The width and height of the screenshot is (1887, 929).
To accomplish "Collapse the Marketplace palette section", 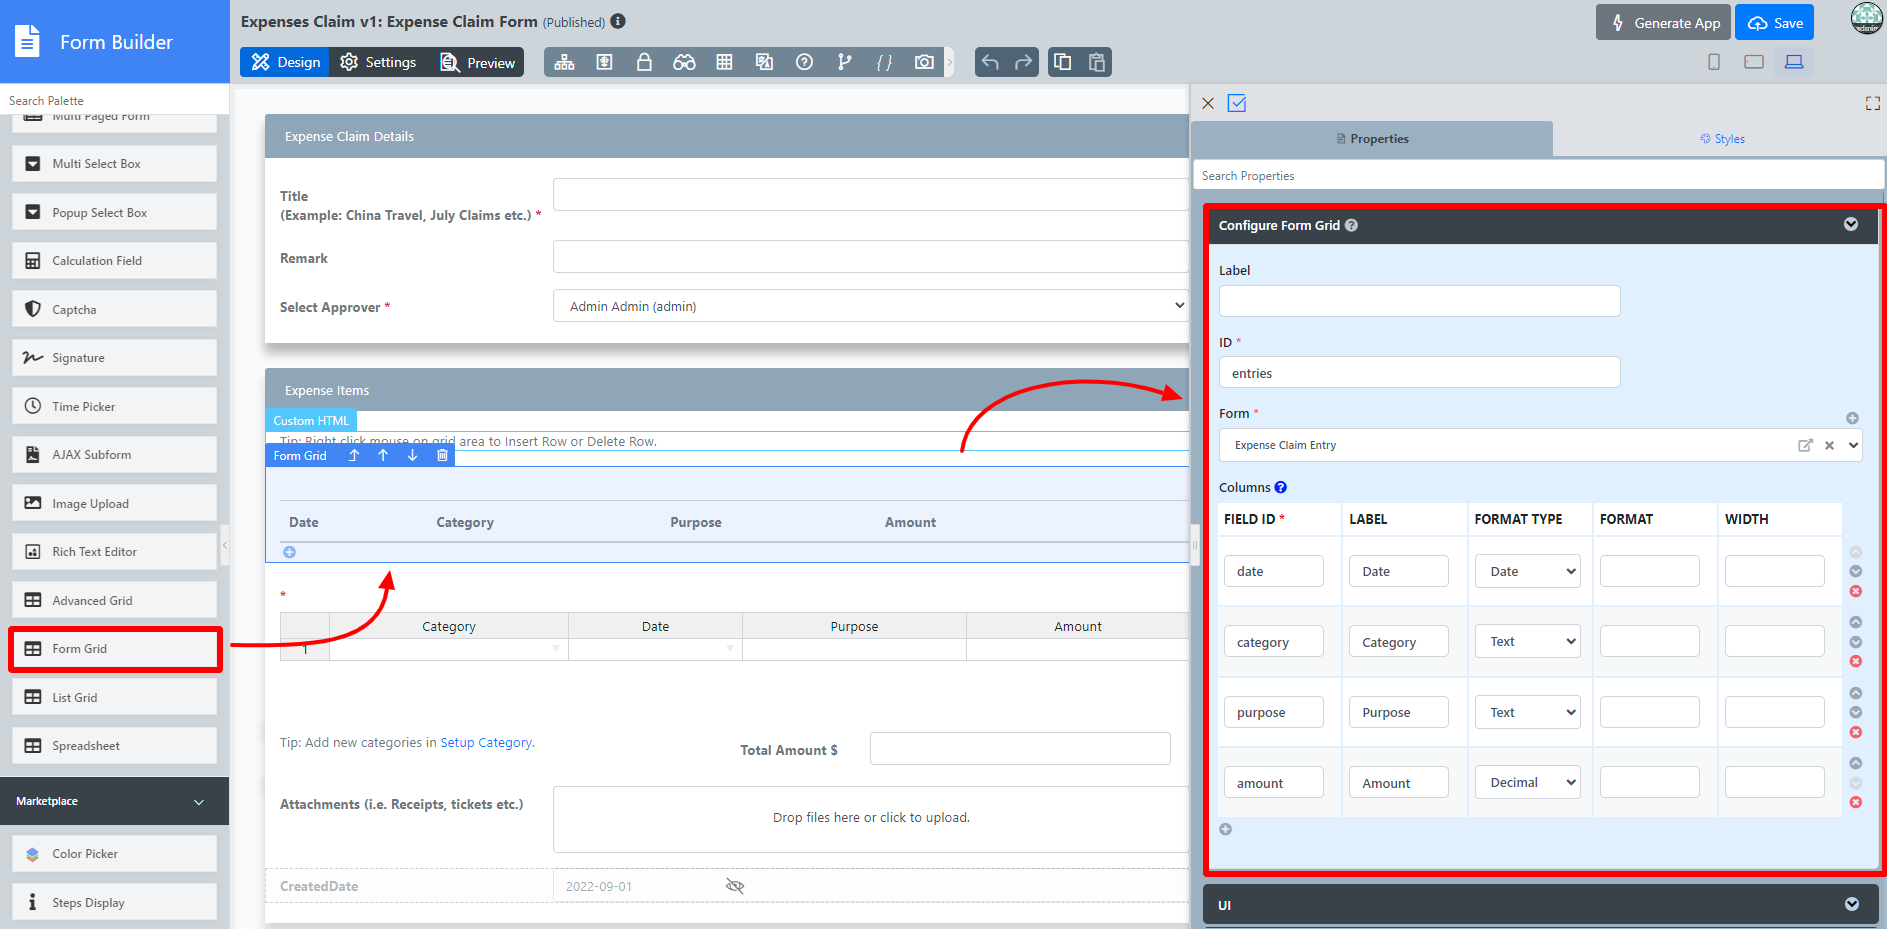I will coord(198,802).
